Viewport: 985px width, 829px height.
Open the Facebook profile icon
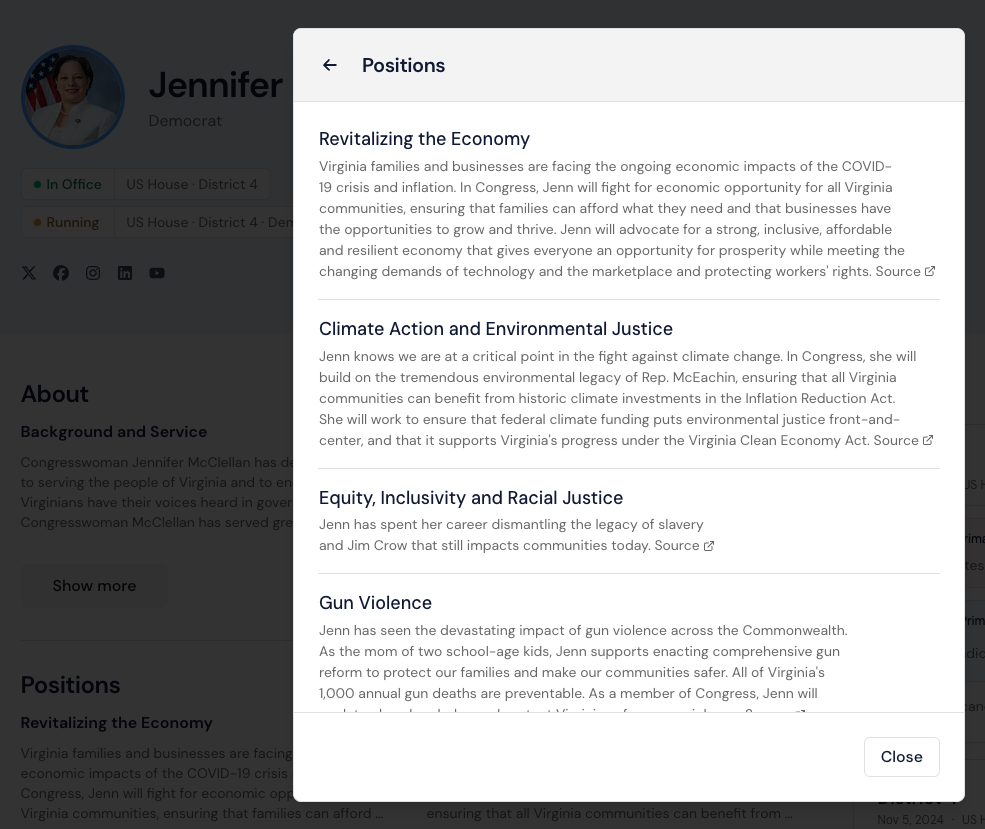[x=61, y=273]
